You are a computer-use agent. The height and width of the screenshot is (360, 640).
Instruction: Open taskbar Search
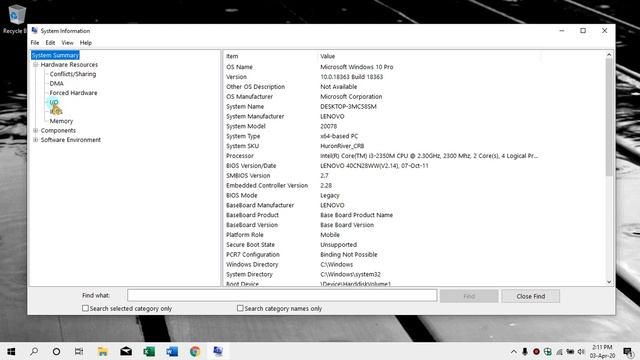click(x=34, y=351)
